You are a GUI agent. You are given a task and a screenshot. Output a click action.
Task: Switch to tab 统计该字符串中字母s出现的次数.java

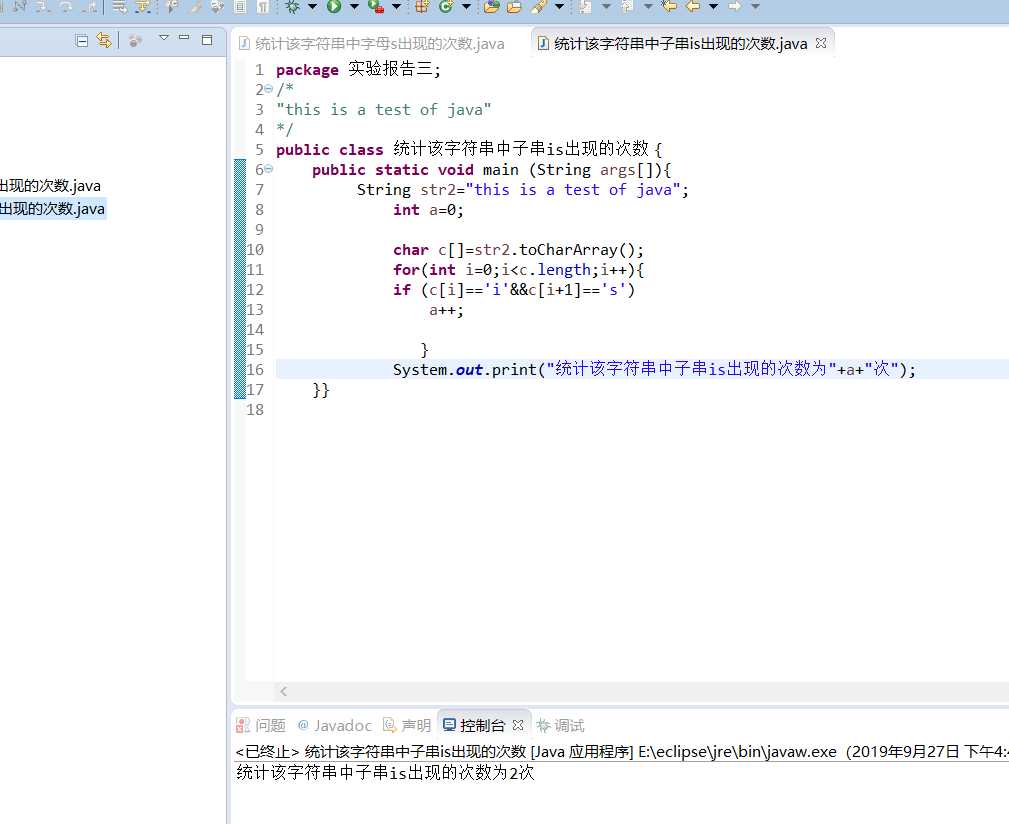(x=371, y=44)
